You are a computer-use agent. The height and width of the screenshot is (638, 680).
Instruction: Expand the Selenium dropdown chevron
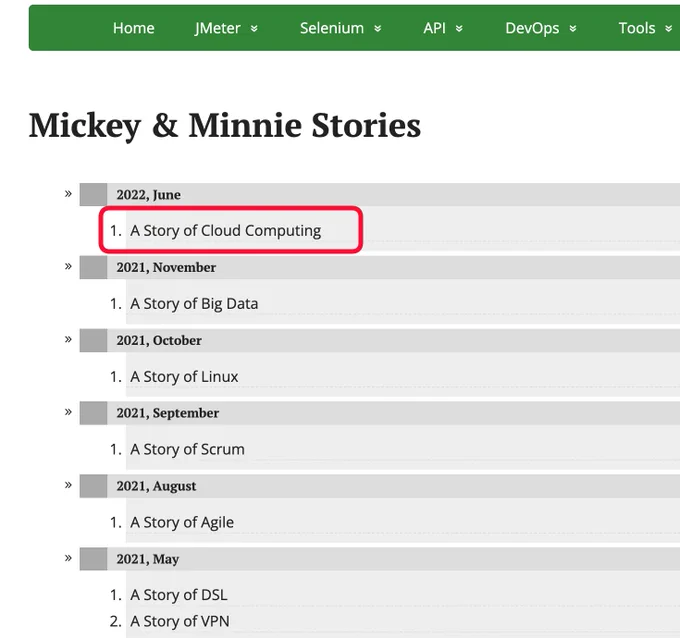click(x=378, y=29)
